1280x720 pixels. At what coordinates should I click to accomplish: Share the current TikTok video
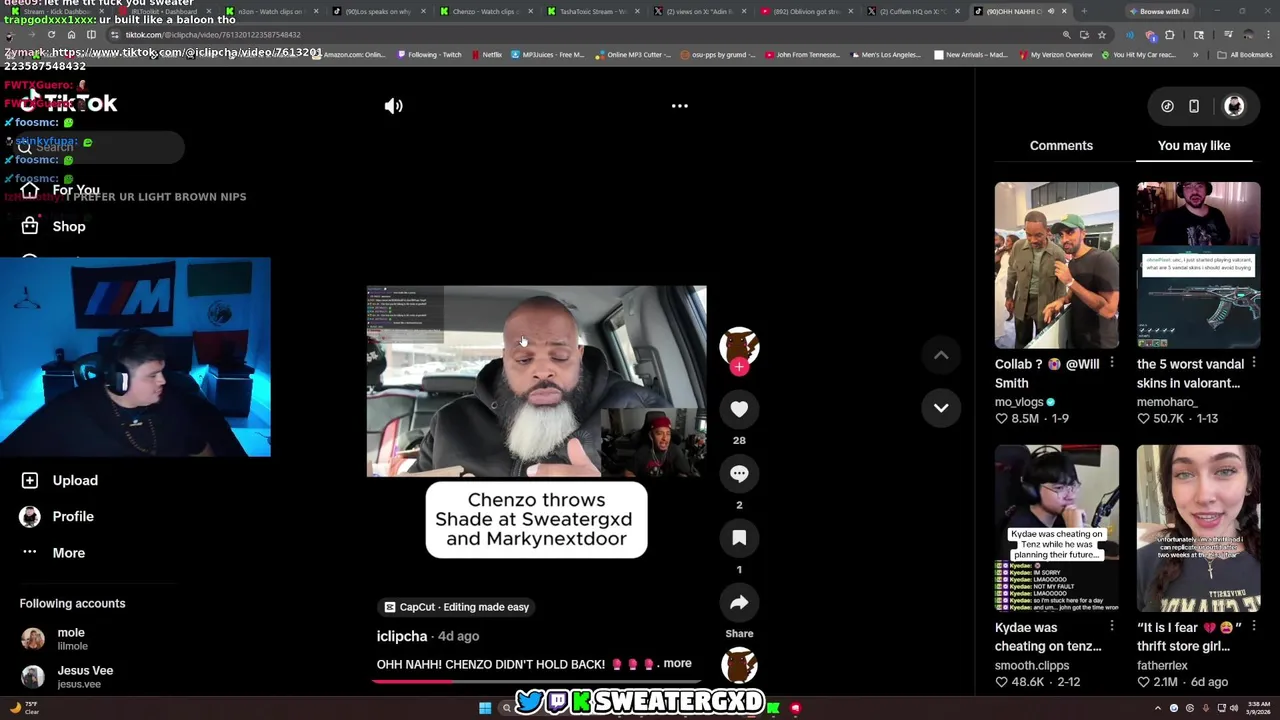739,602
